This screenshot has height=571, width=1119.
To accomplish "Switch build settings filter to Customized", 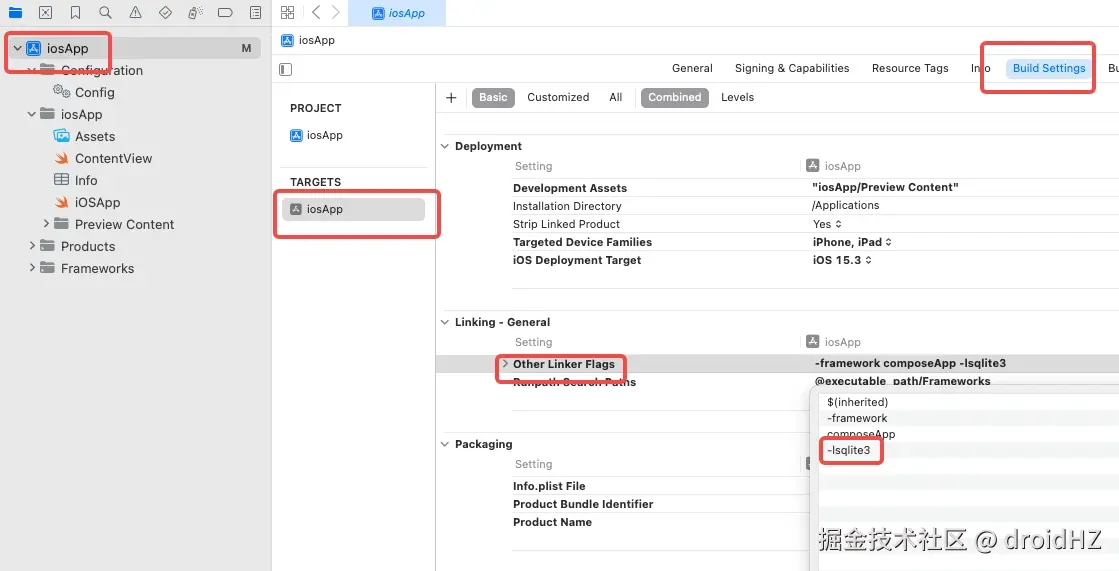I will pyautogui.click(x=558, y=97).
